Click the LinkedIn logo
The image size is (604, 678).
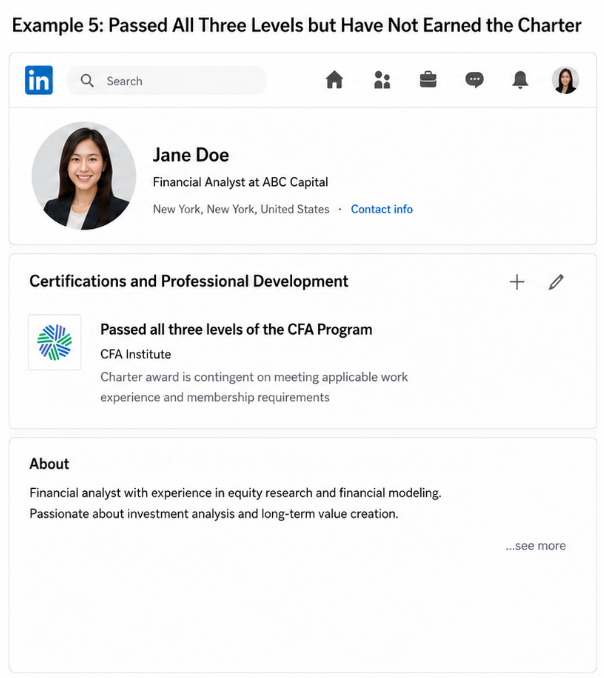39,80
